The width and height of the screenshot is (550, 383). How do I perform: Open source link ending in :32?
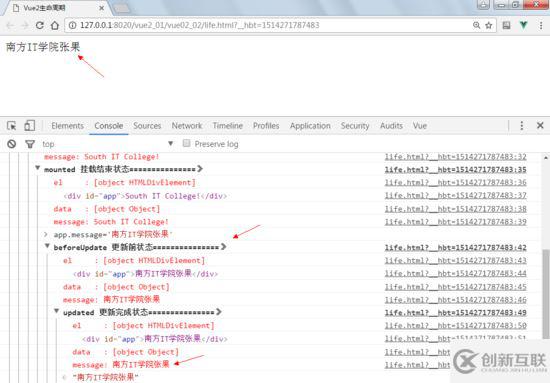(456, 157)
